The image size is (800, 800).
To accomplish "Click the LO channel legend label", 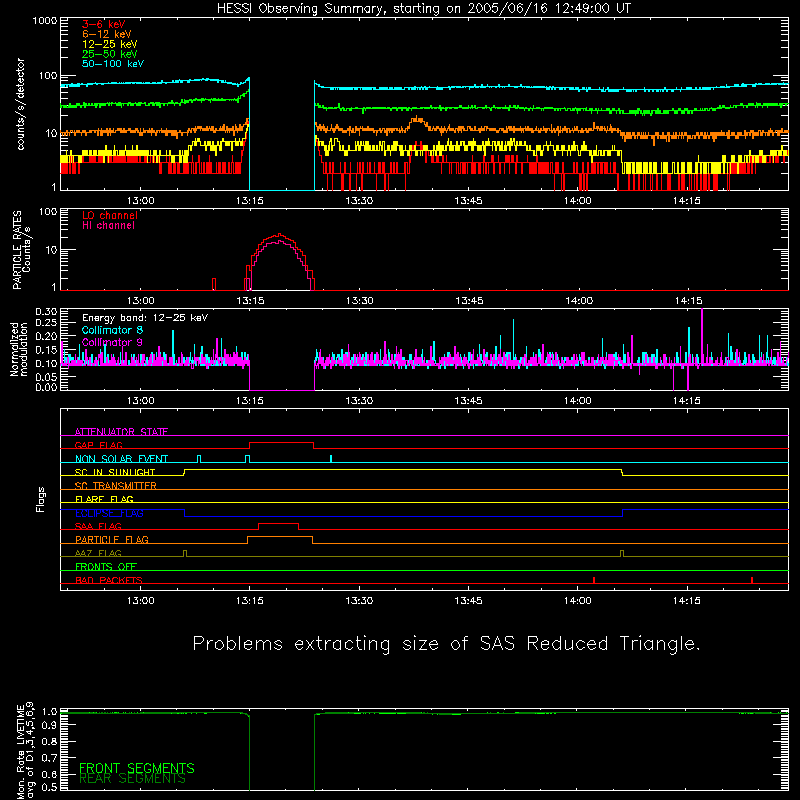I will (110, 215).
